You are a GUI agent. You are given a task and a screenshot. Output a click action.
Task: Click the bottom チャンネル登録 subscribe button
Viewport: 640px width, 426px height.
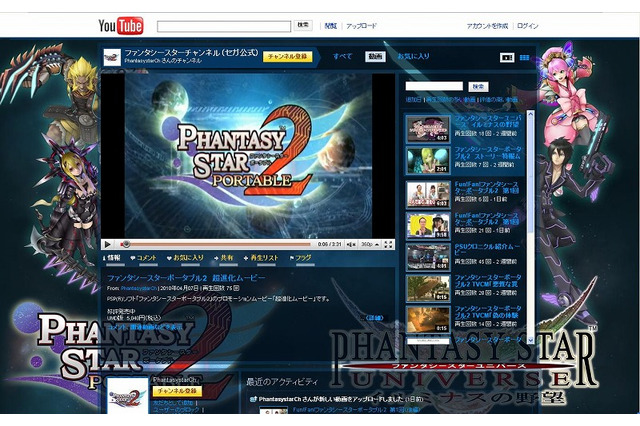click(177, 391)
